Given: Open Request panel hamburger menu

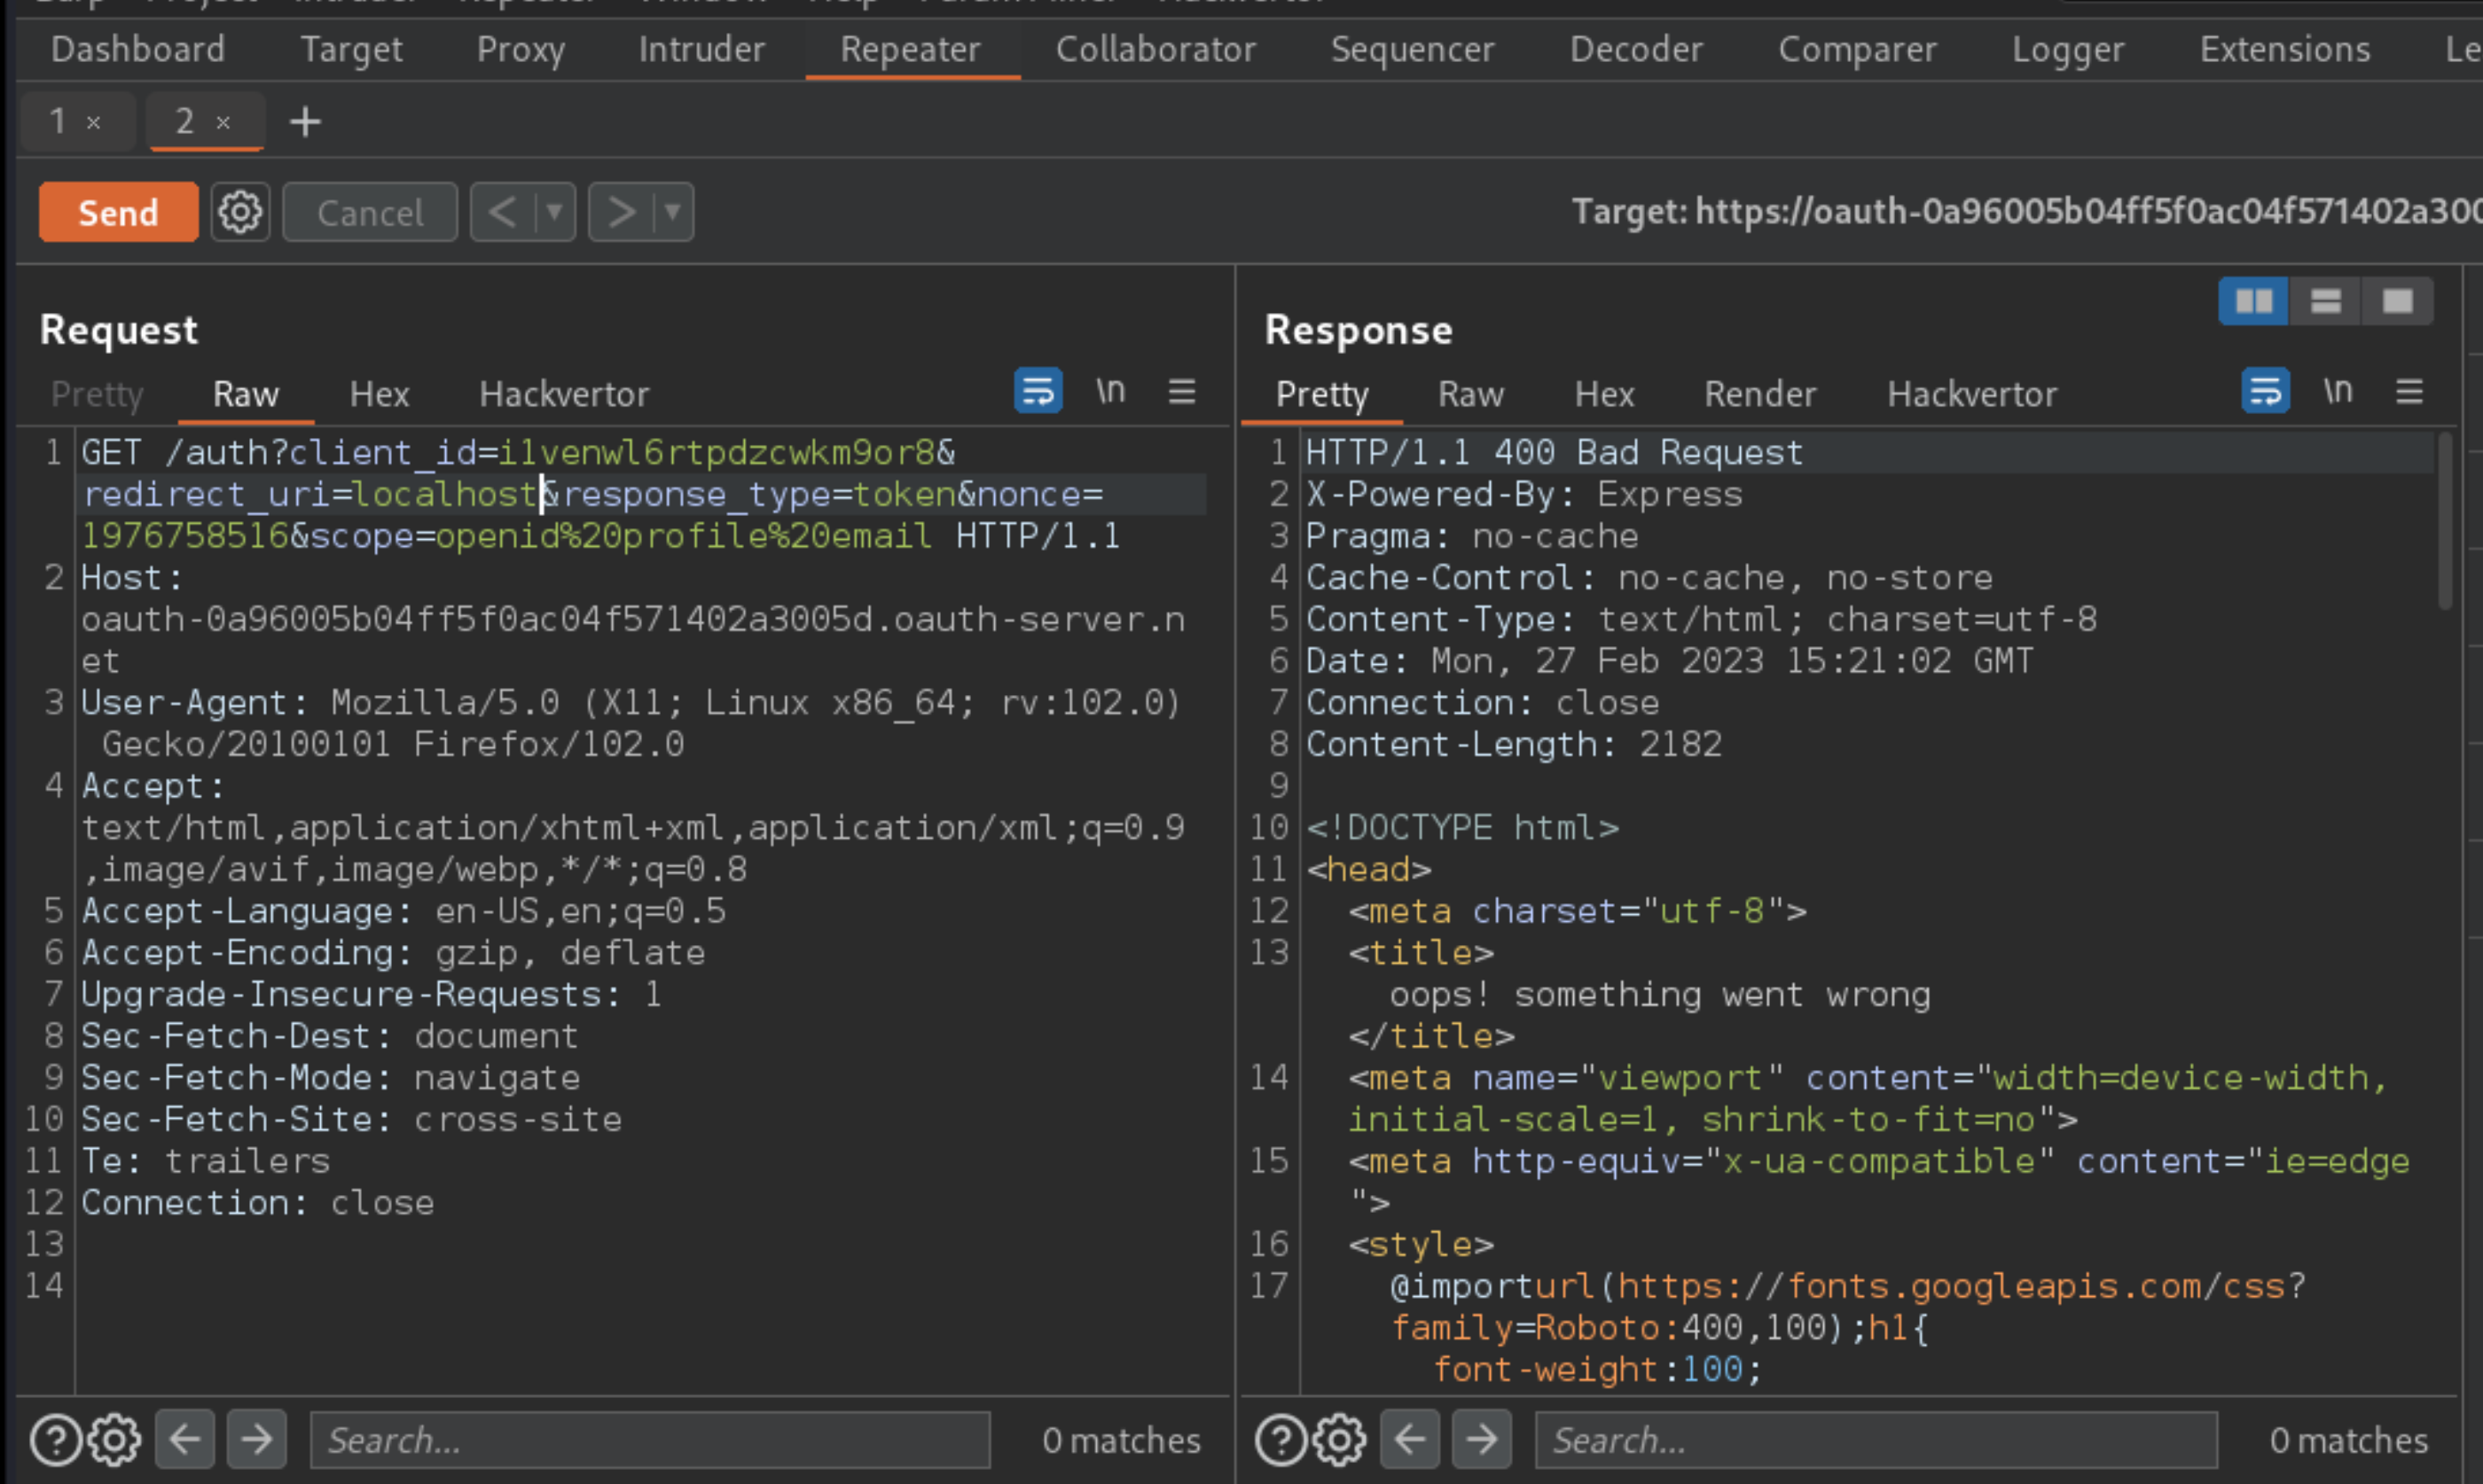Looking at the screenshot, I should [1182, 391].
